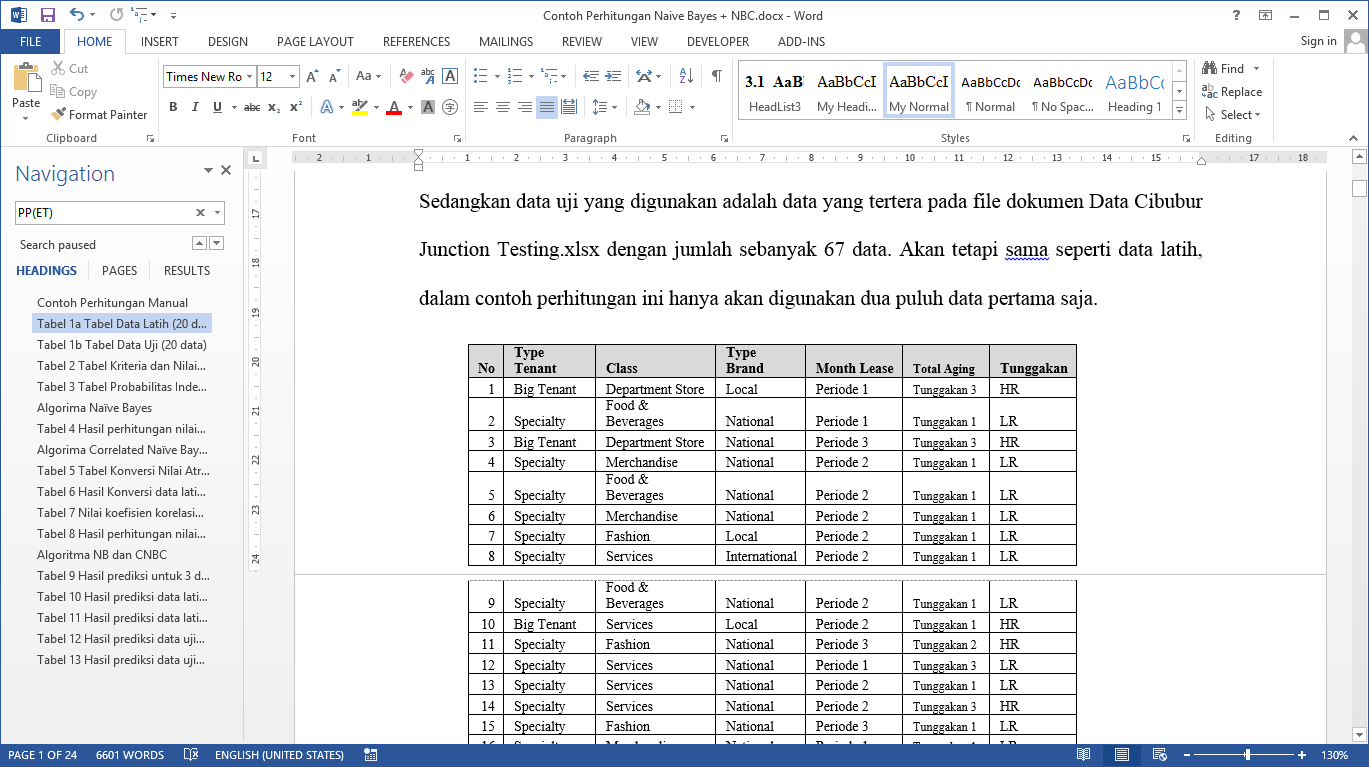Screen dimensions: 1369x767
Task: Click the navigation search box
Action: [x=104, y=213]
